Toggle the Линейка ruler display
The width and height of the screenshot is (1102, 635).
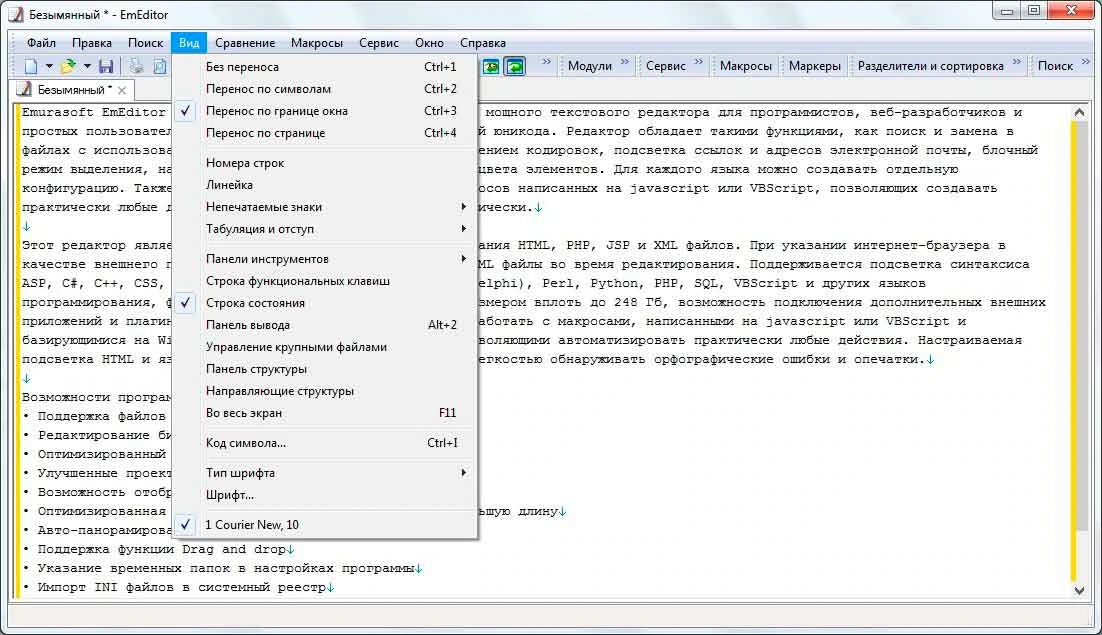[x=325, y=185]
